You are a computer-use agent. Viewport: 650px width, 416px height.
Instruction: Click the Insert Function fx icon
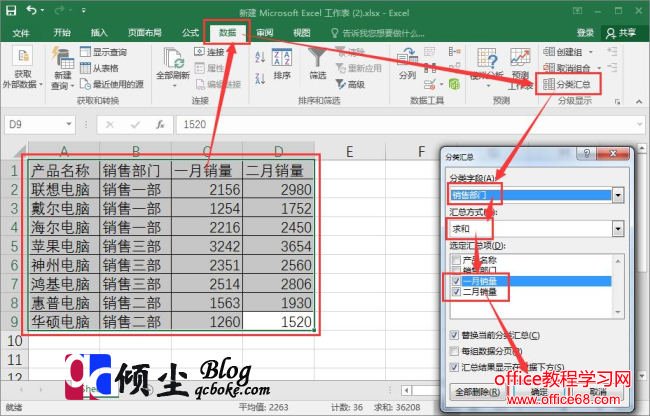160,124
